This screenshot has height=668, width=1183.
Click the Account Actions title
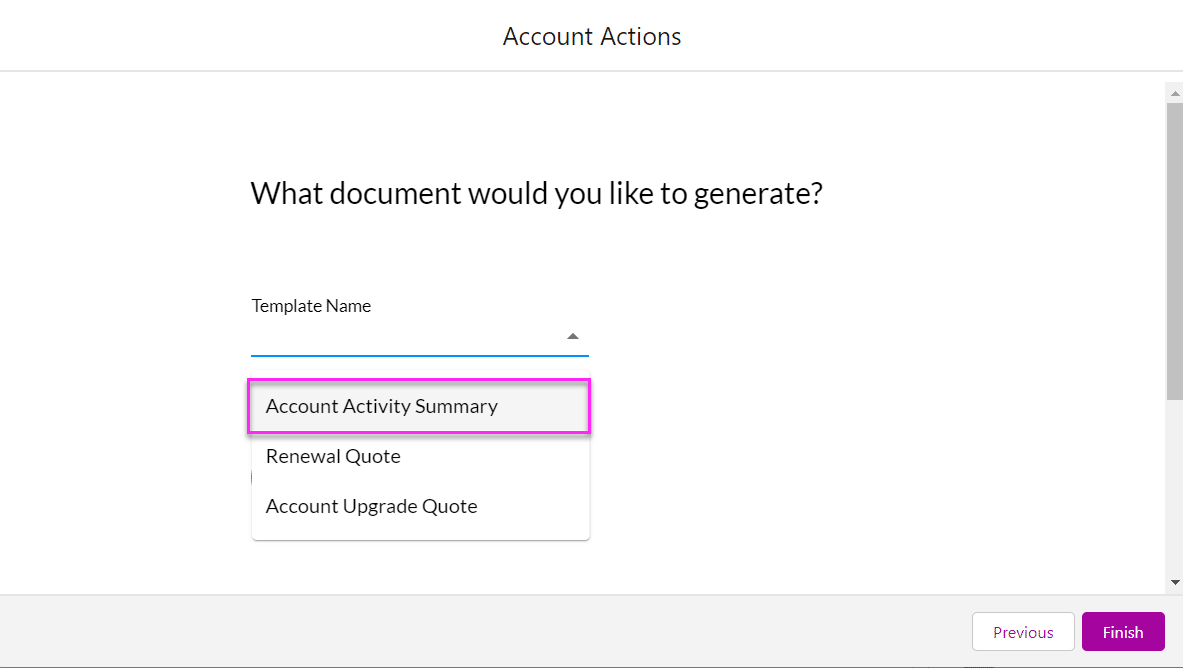click(592, 37)
